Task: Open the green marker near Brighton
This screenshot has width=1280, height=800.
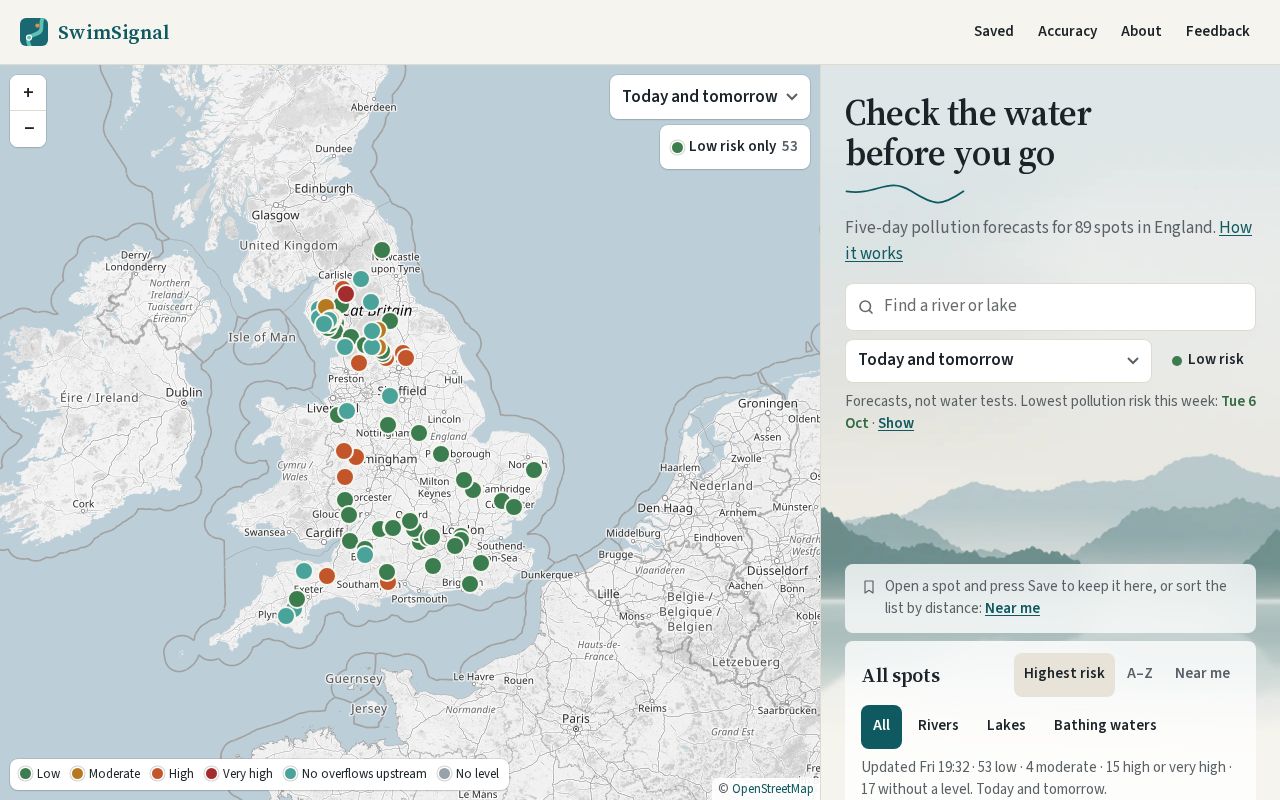Action: coord(470,584)
